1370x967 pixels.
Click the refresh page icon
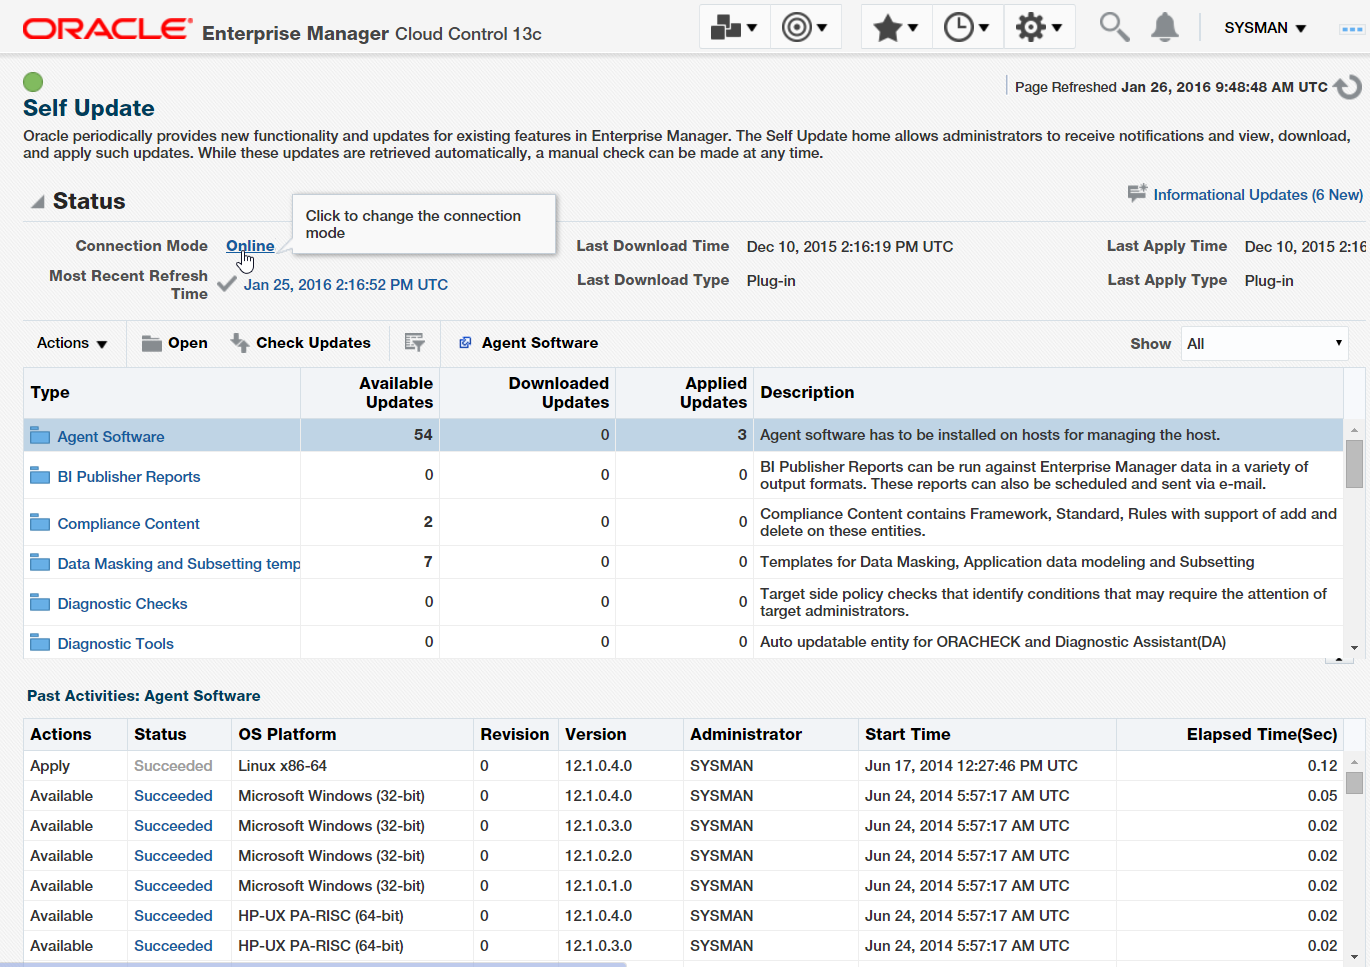[x=1348, y=87]
